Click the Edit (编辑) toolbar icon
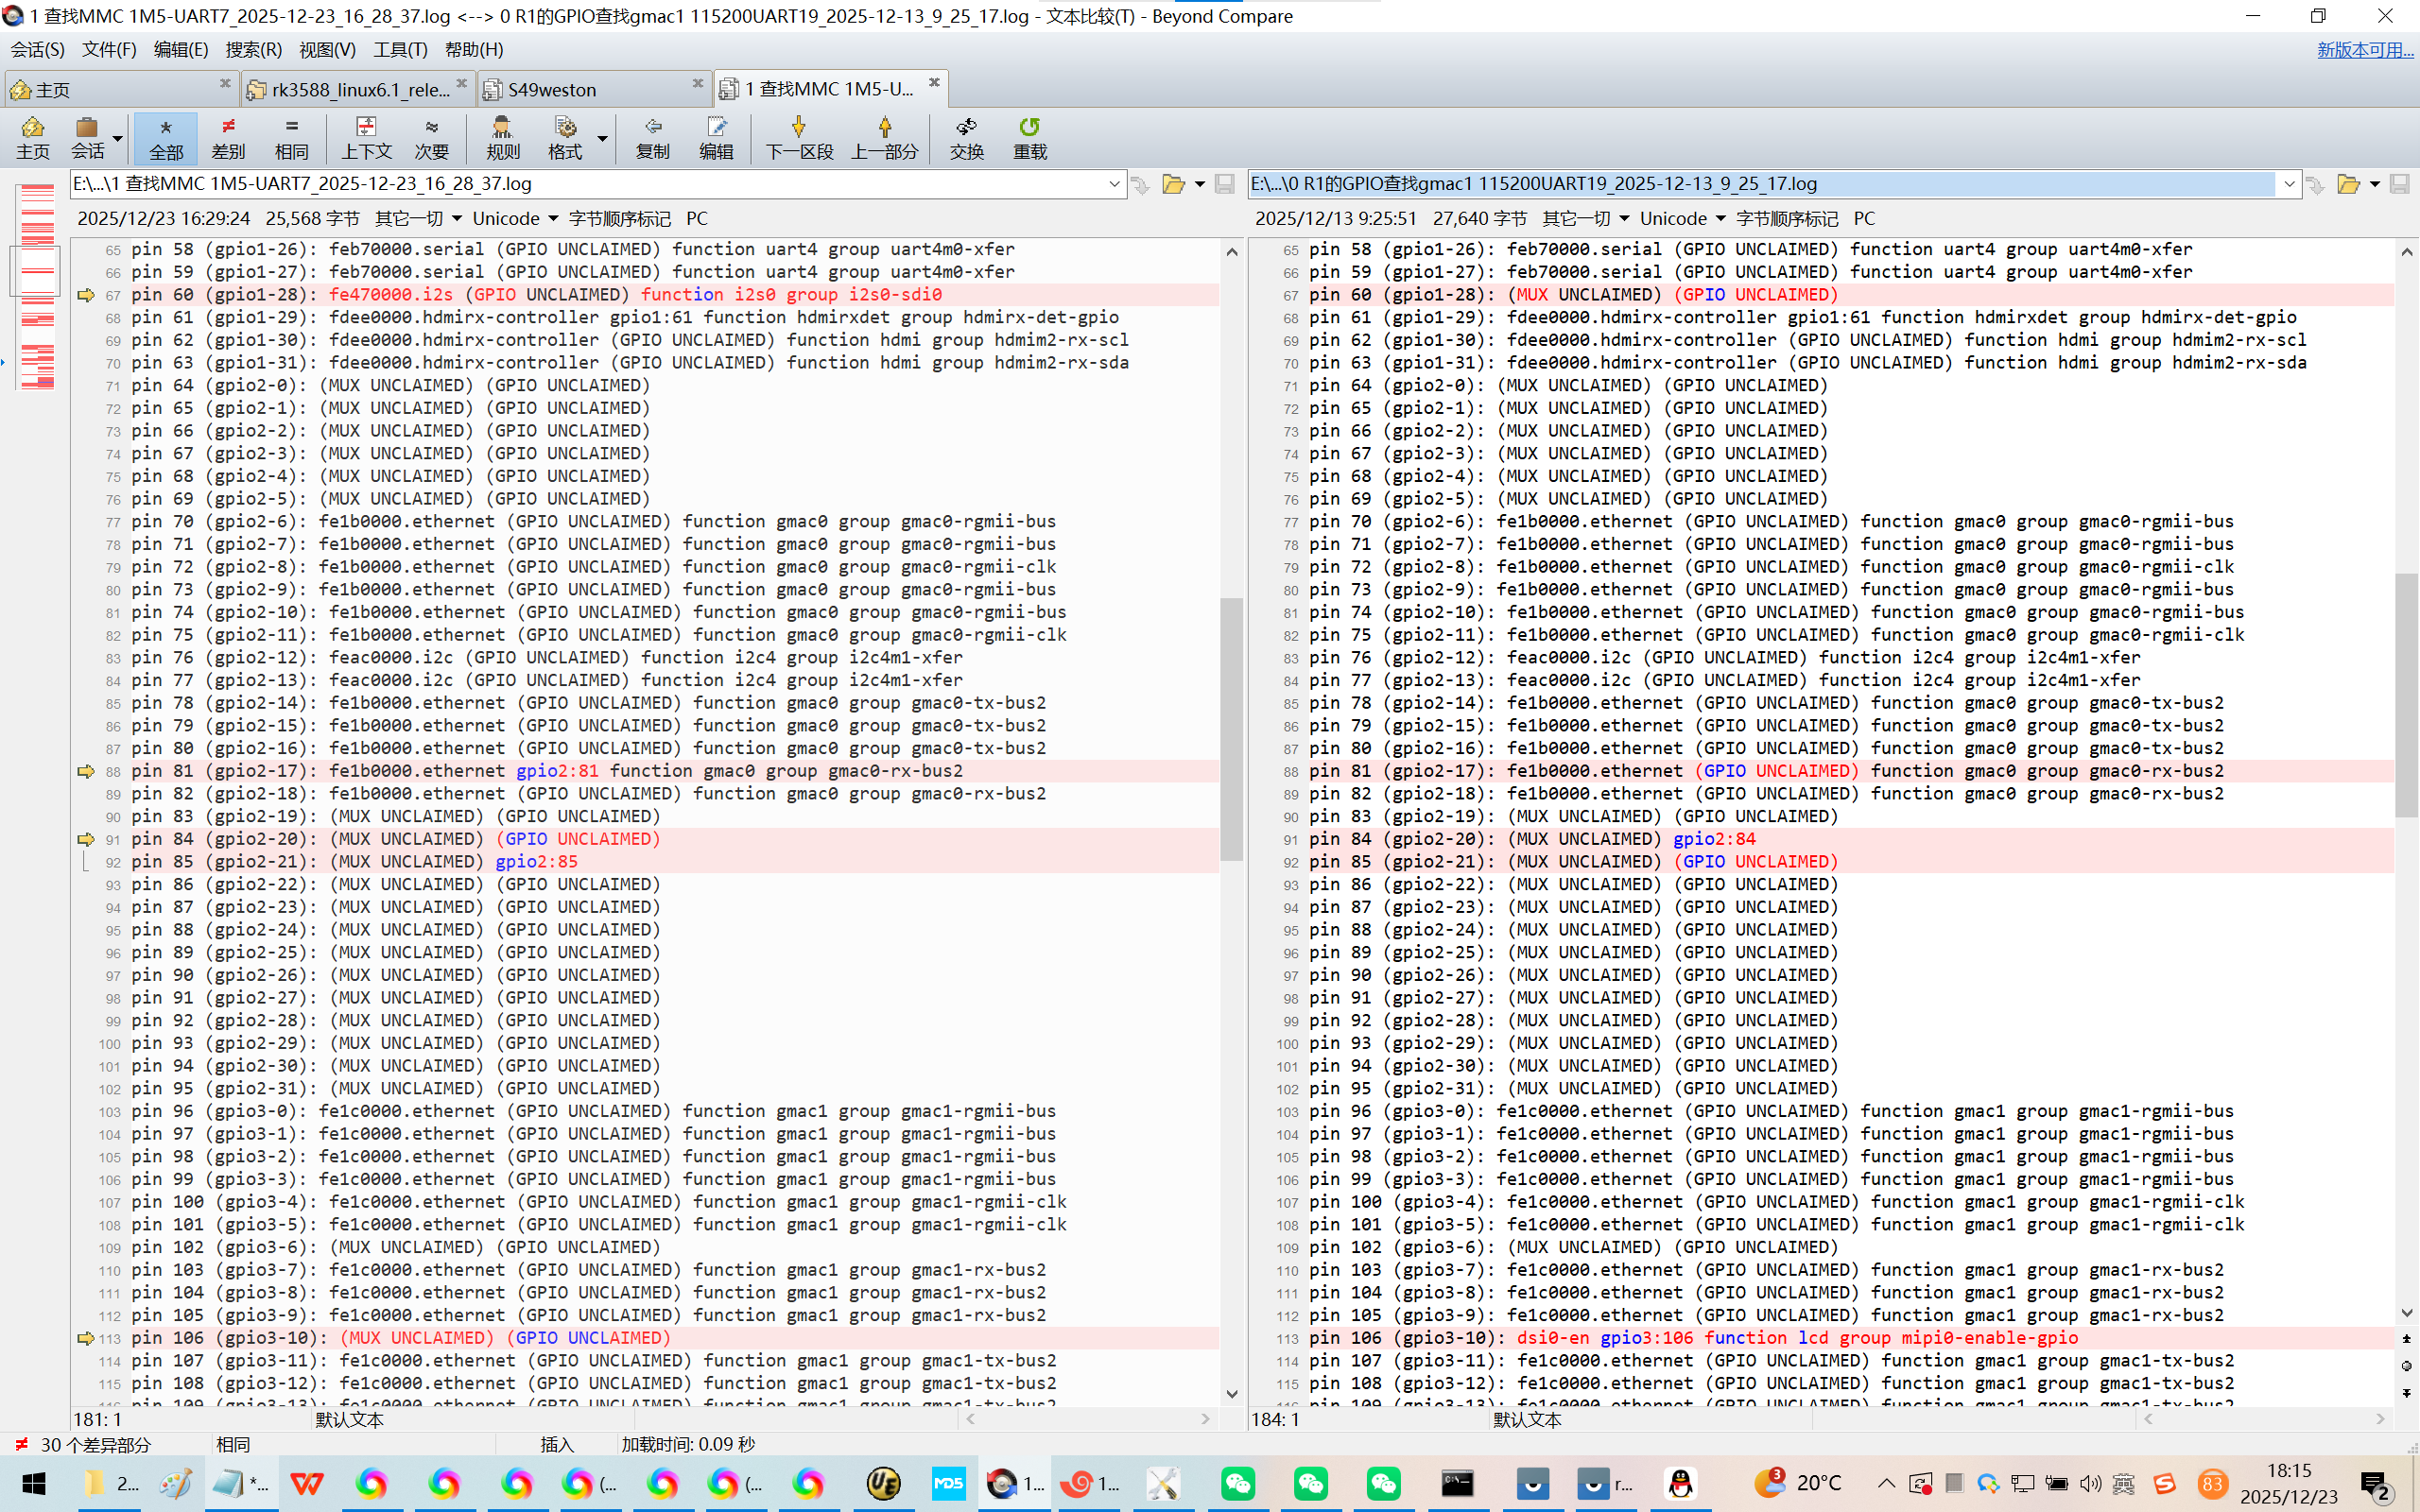 [716, 137]
